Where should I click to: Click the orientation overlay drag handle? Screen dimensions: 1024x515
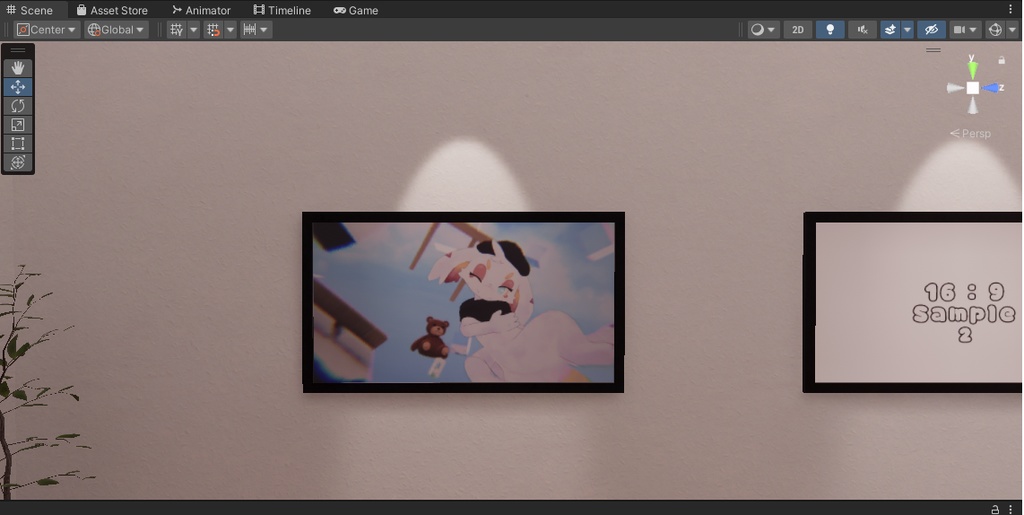[933, 50]
